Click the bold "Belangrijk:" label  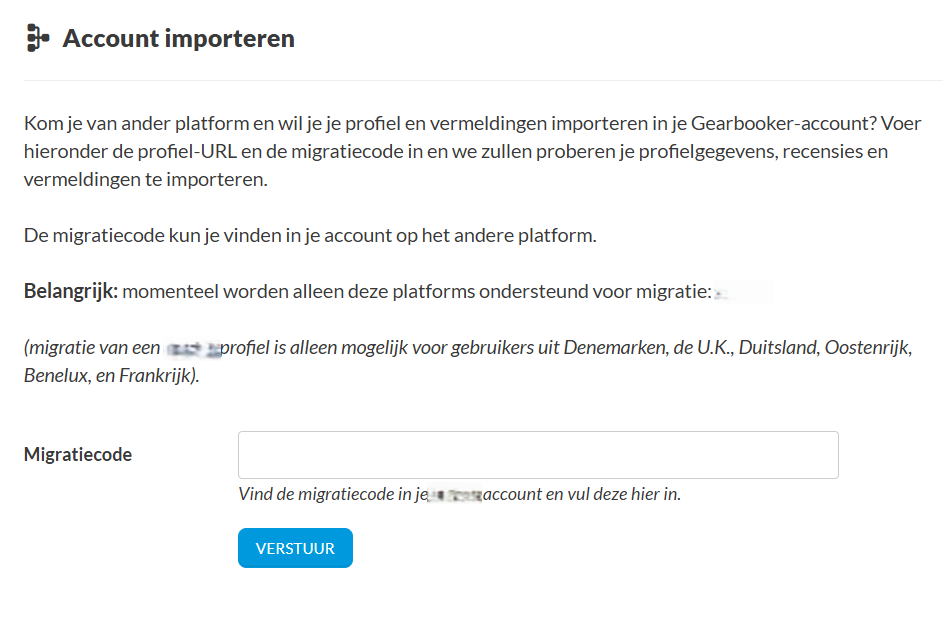(71, 292)
